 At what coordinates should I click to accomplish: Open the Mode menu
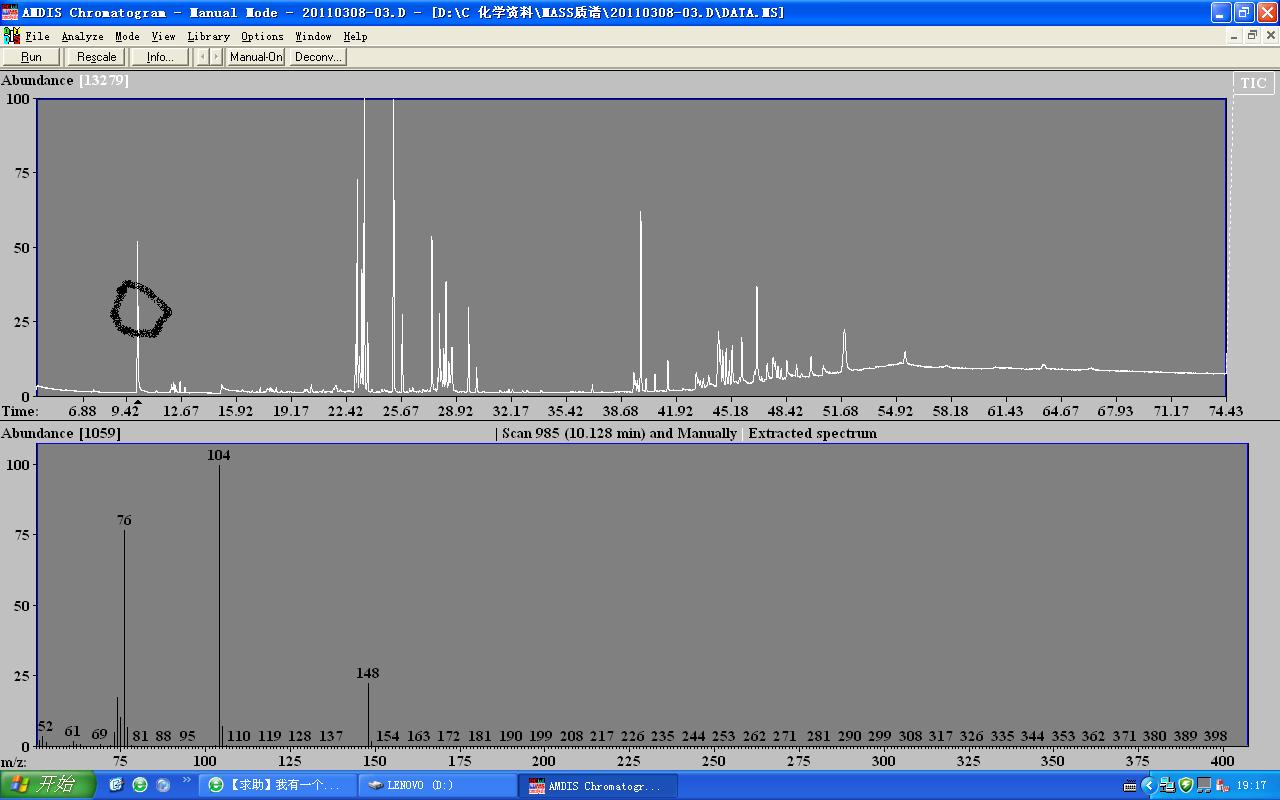coord(127,36)
